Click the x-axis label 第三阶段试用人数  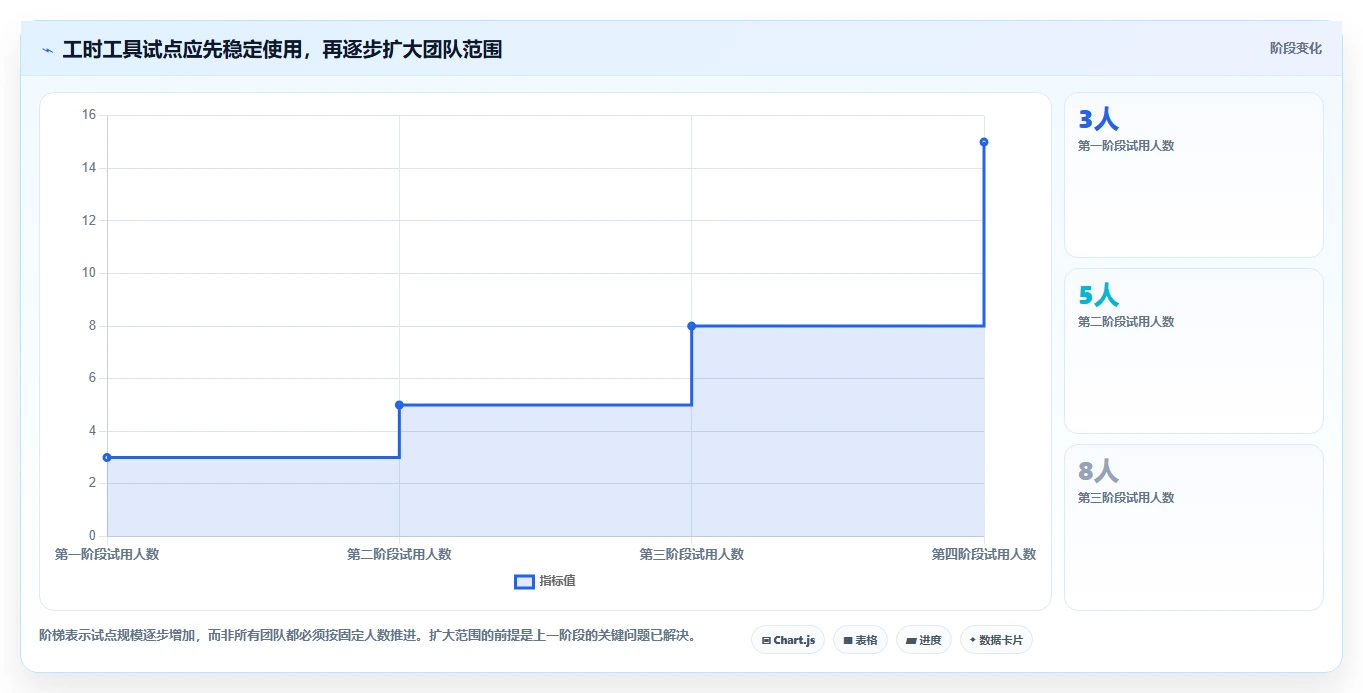pos(691,554)
